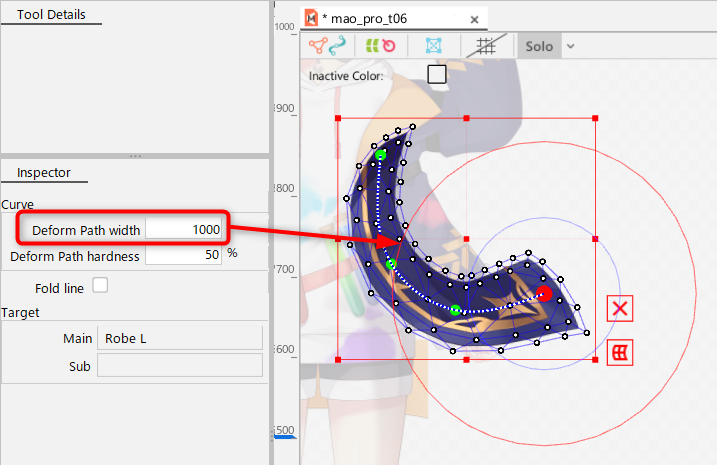Click the red end point of deform path
The image size is (717, 465).
[x=543, y=293]
